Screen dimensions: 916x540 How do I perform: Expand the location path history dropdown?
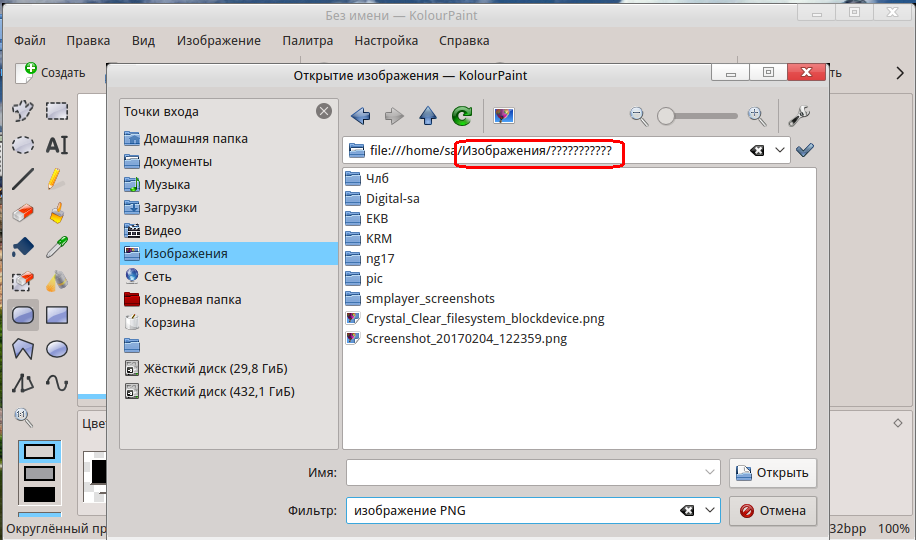[x=780, y=150]
